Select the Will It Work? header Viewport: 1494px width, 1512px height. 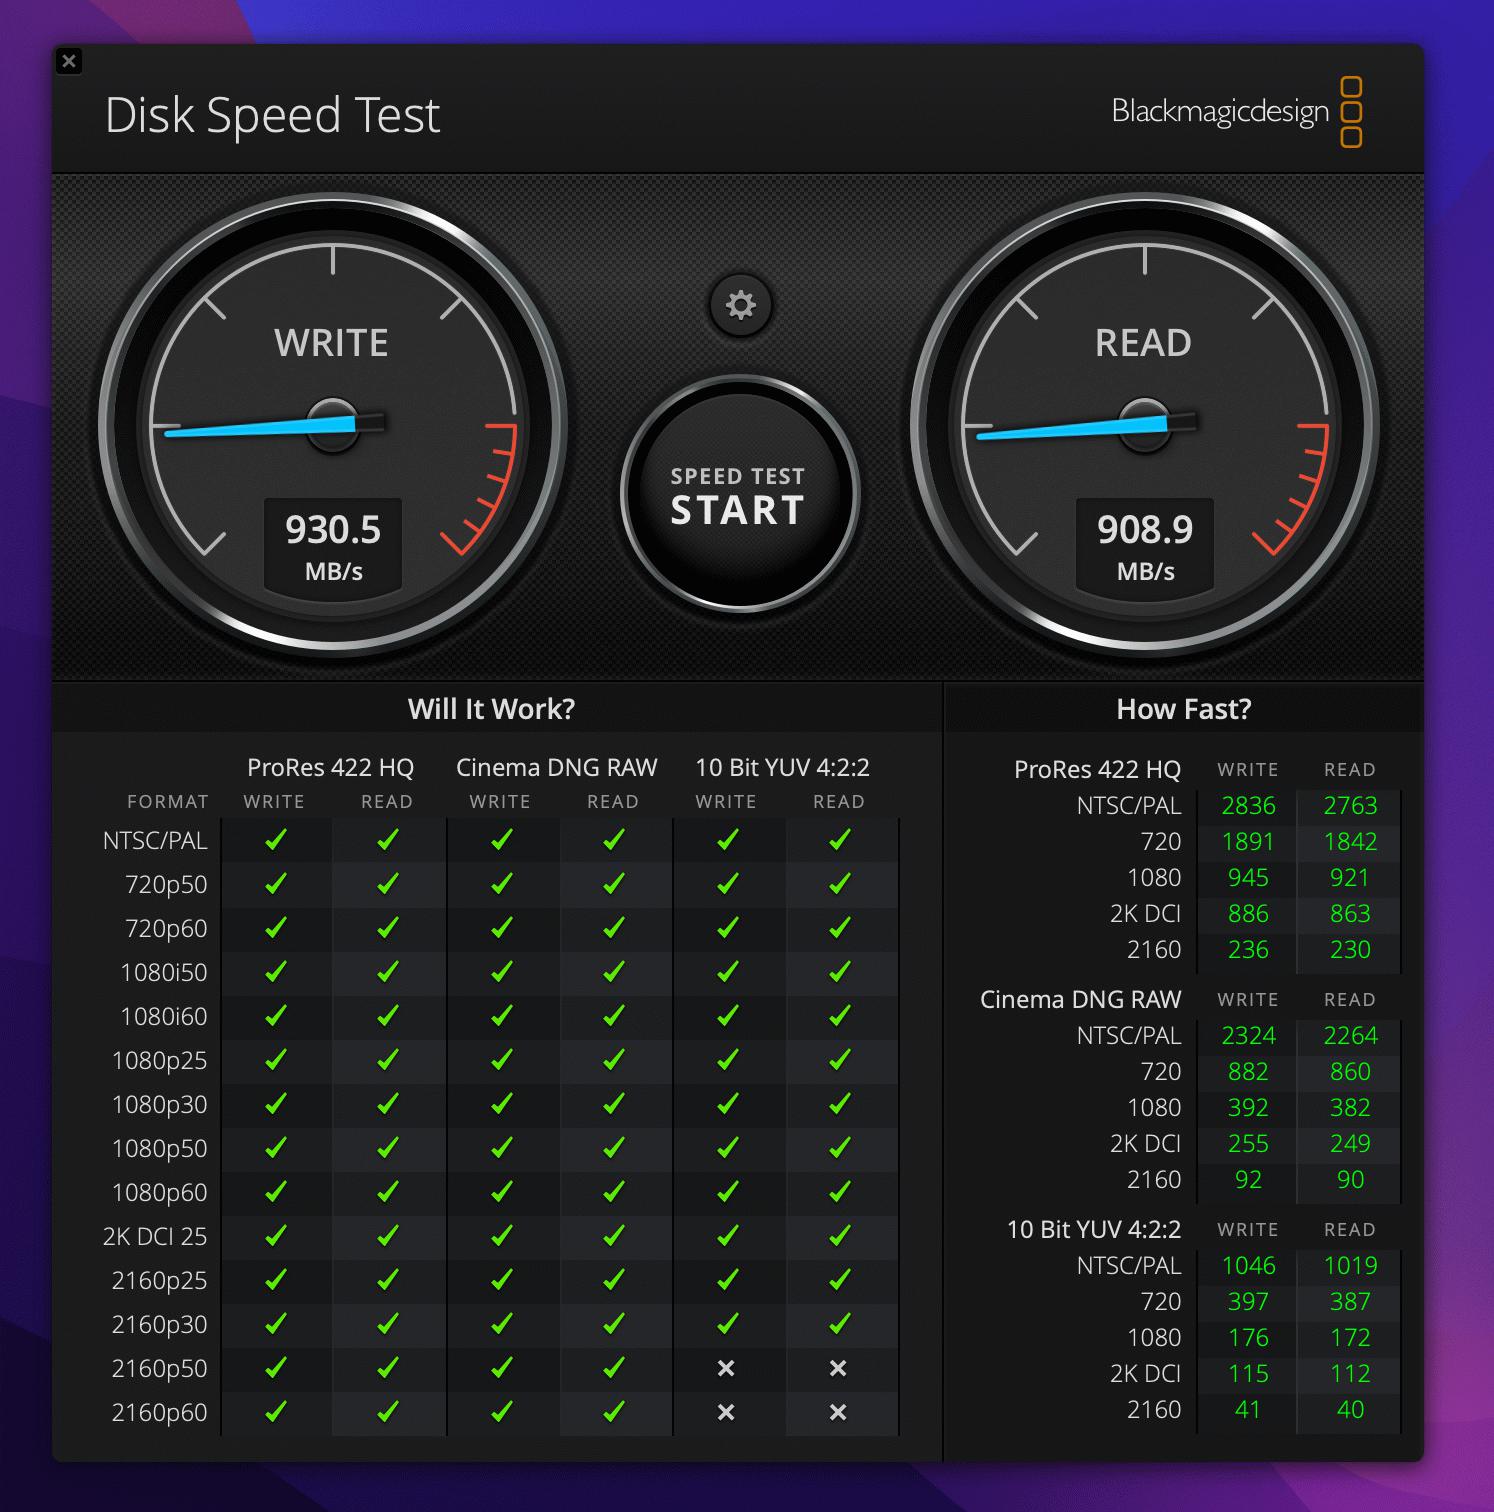[x=491, y=709]
